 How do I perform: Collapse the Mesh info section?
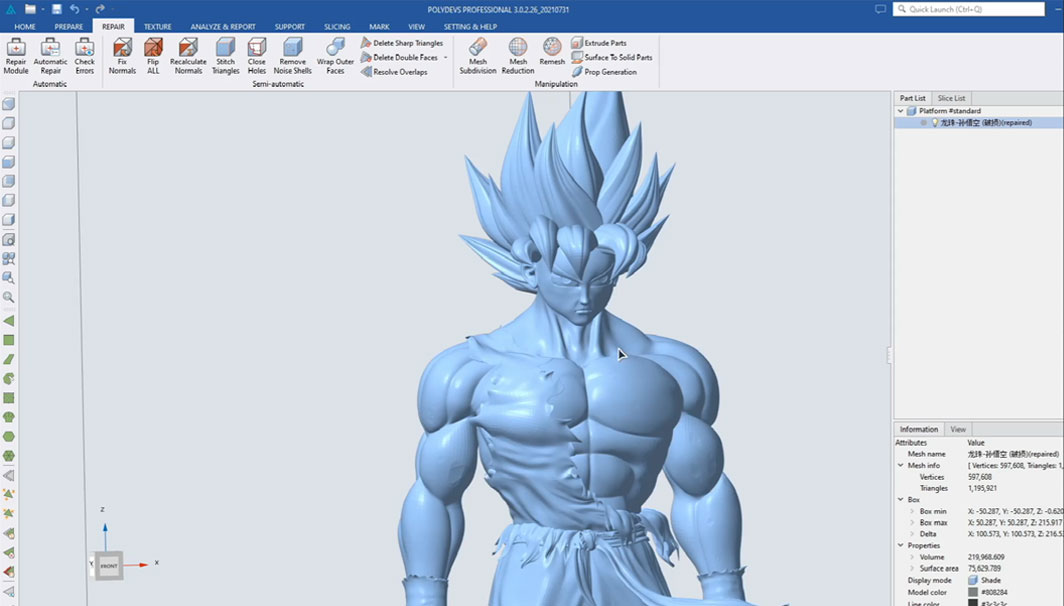(900, 466)
